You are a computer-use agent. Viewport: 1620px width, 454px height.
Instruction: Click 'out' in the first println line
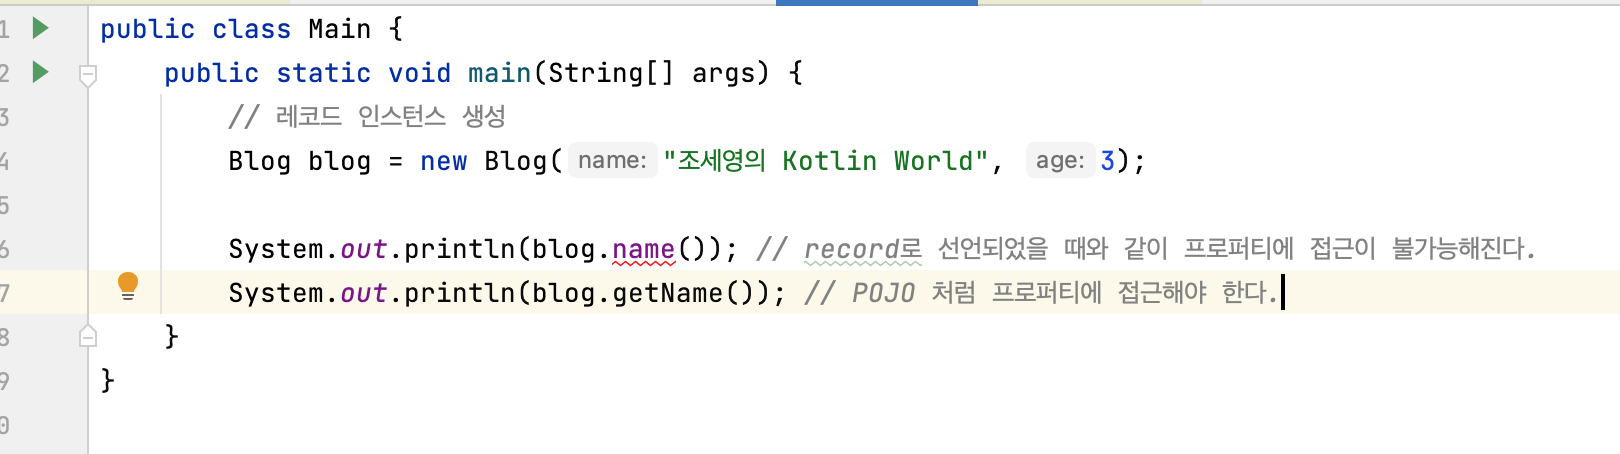tap(363, 249)
